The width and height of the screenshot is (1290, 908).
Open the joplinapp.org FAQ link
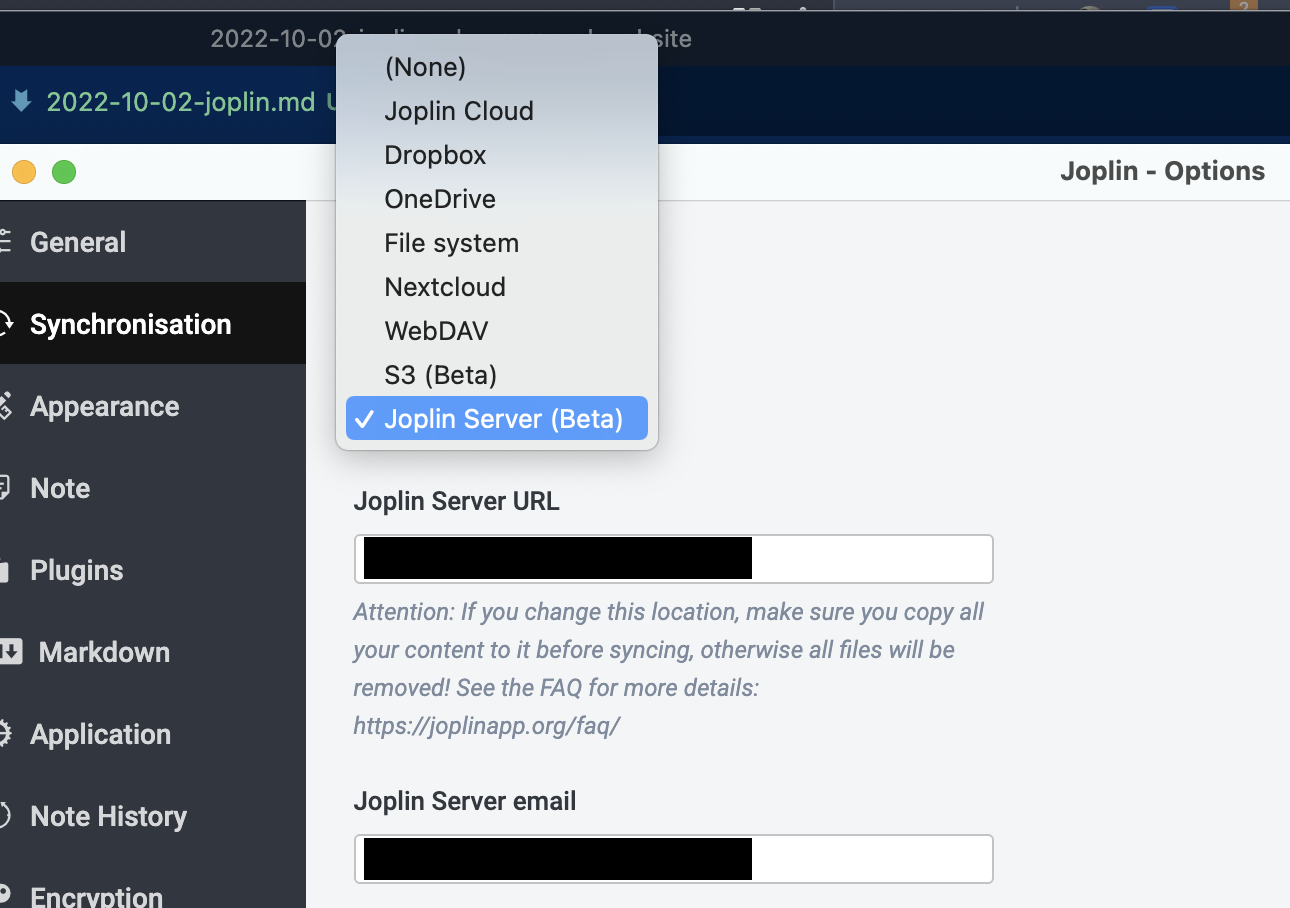(x=487, y=725)
